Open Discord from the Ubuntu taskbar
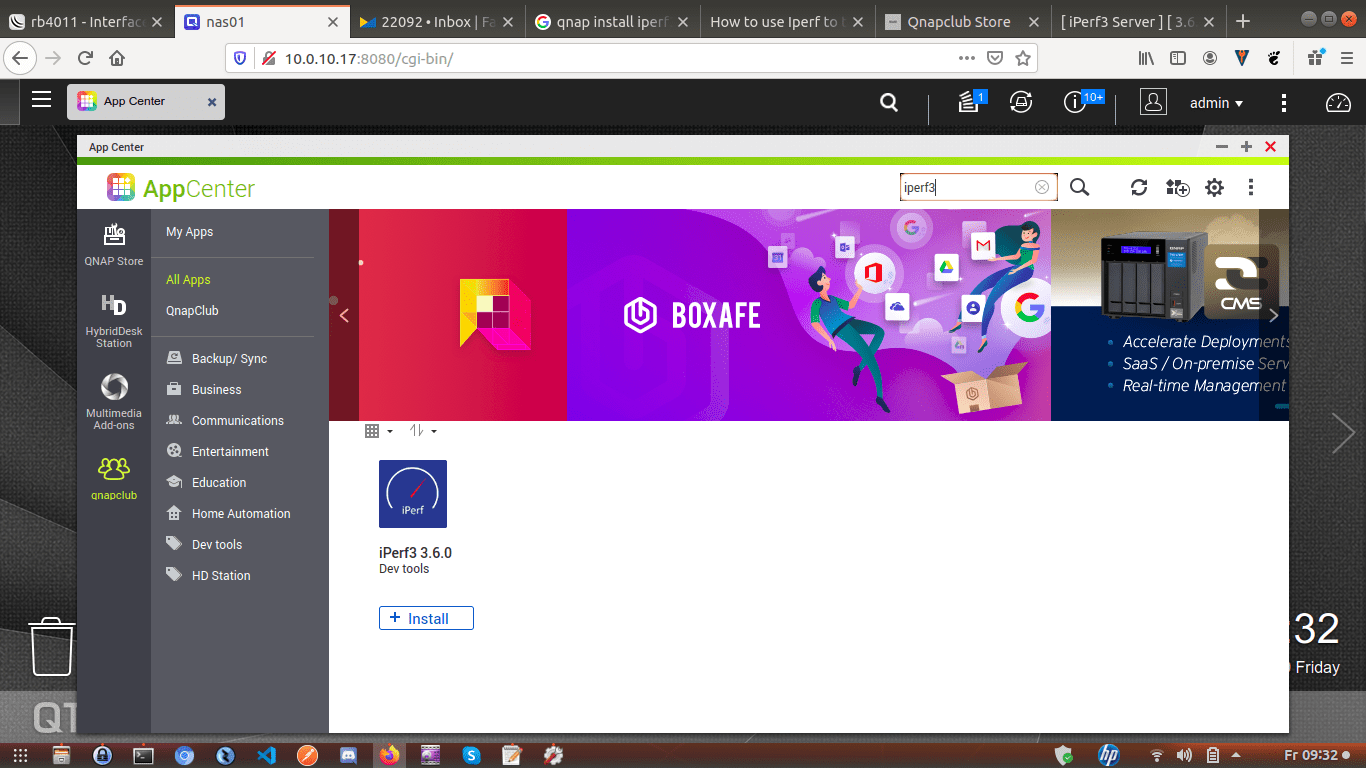 coord(348,755)
